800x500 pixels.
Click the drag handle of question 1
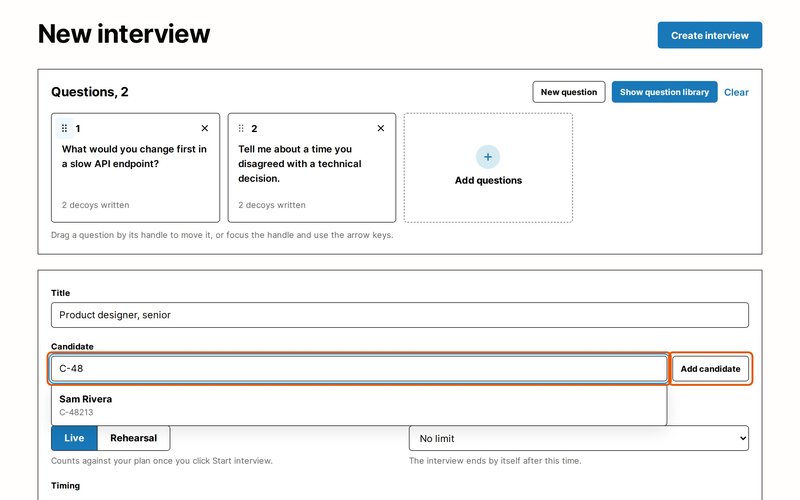64,128
